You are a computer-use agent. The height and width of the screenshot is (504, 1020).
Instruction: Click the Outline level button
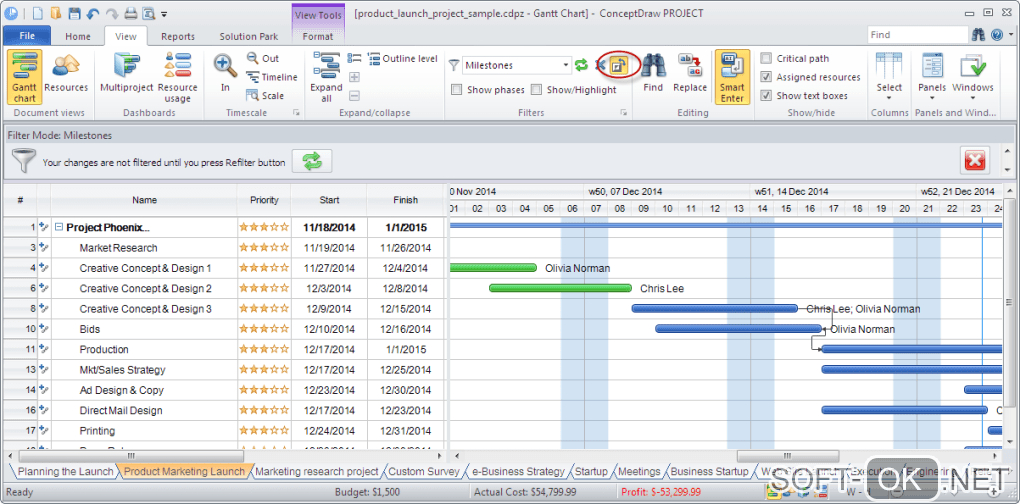tap(403, 59)
